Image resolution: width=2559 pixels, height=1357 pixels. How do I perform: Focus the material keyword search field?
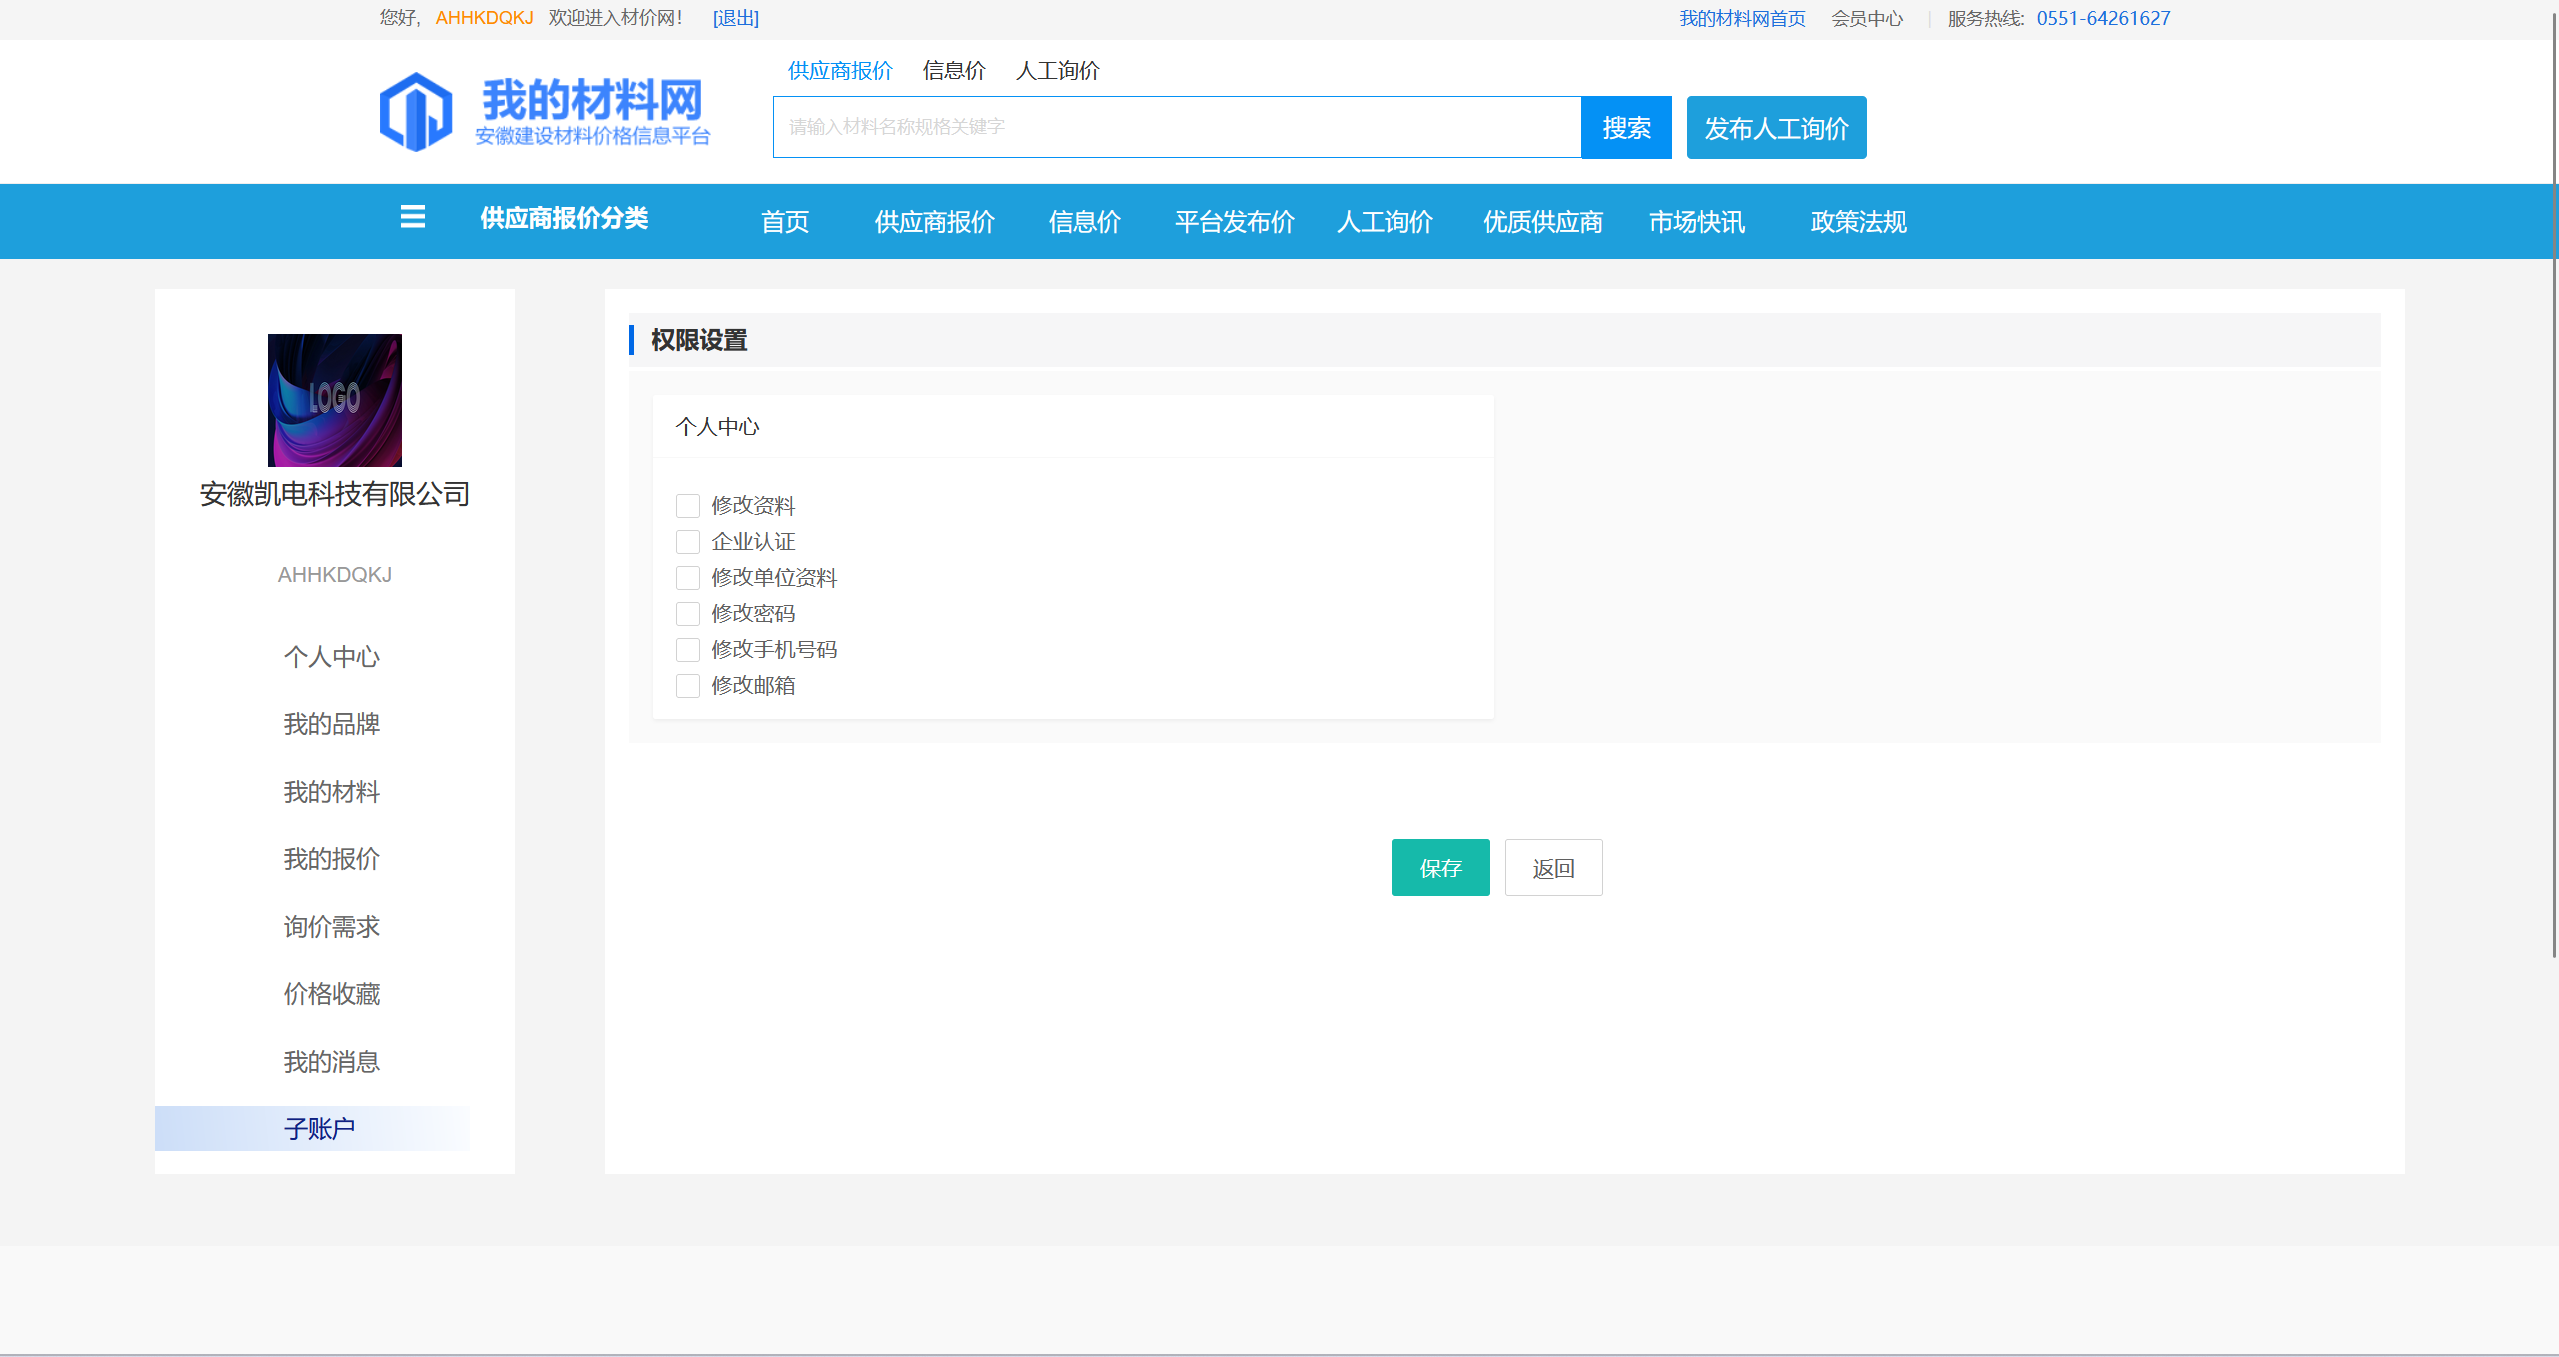[1176, 127]
